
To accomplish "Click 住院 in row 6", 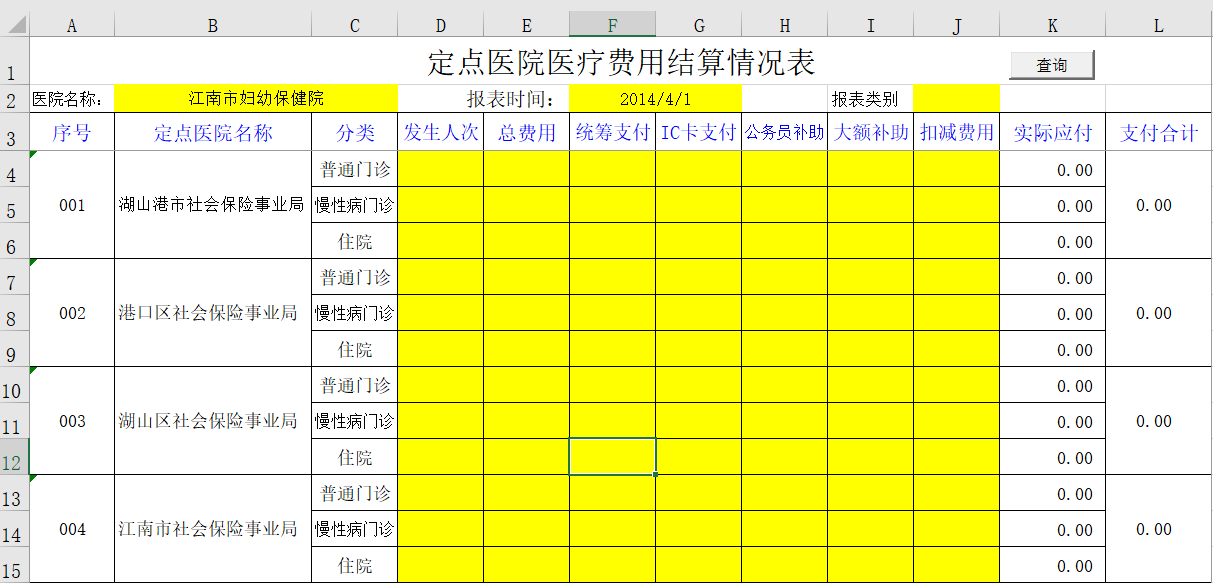I will (x=355, y=241).
